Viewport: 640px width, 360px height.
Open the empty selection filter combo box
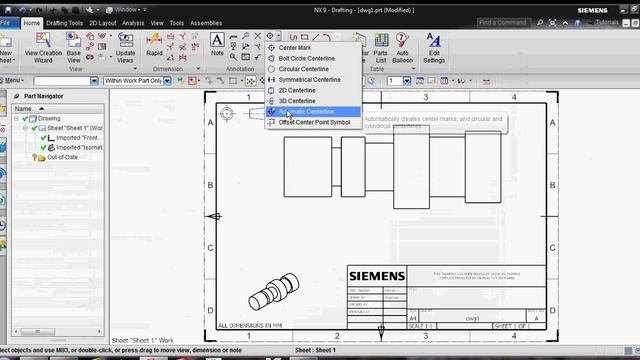[66, 81]
